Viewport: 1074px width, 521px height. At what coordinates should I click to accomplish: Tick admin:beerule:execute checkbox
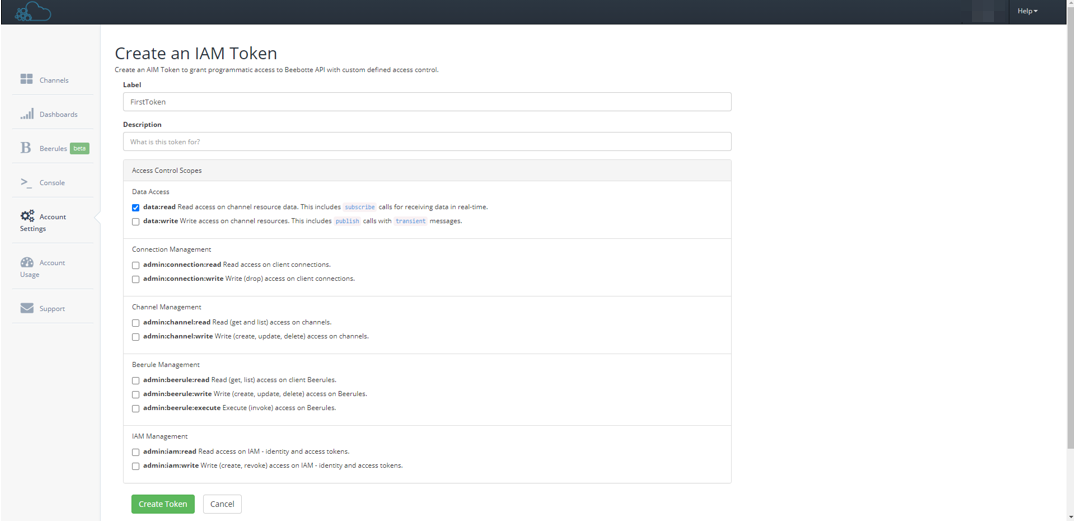tap(136, 409)
